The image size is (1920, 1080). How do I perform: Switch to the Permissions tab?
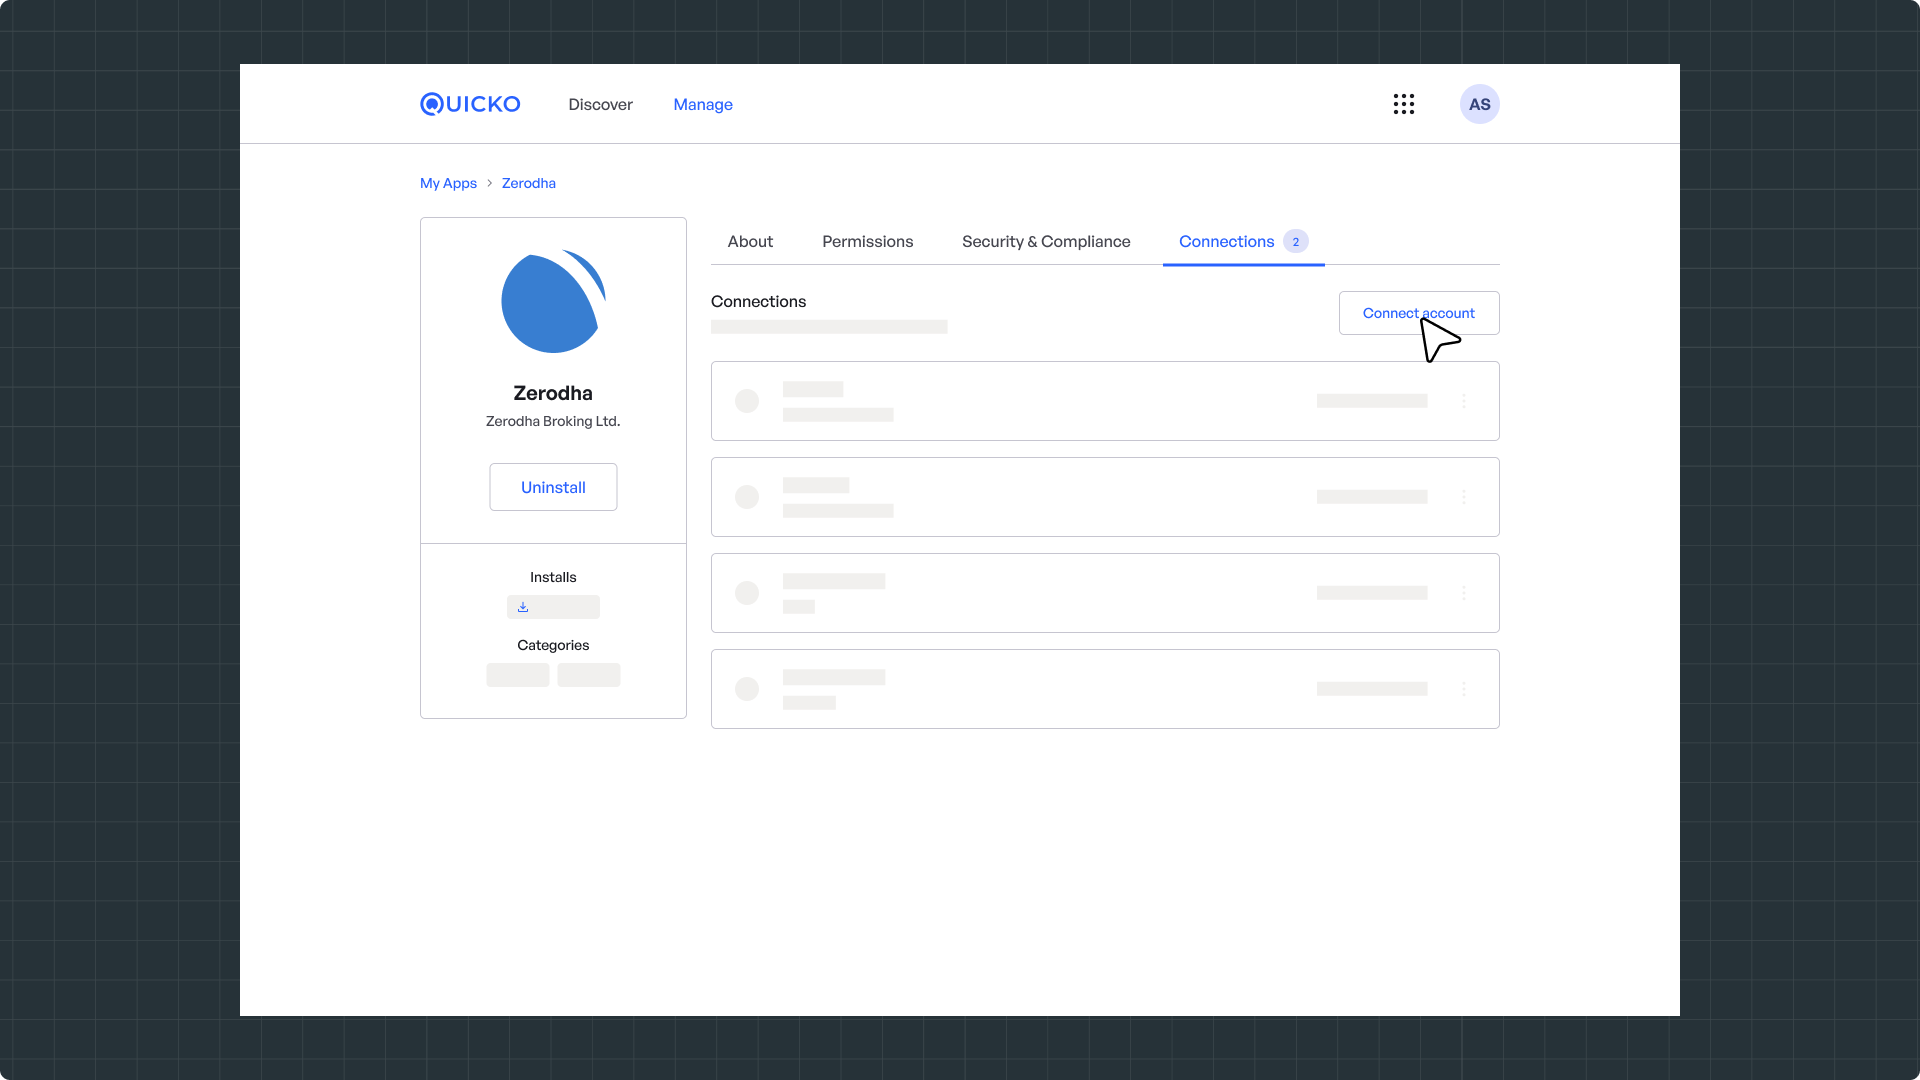pos(867,241)
